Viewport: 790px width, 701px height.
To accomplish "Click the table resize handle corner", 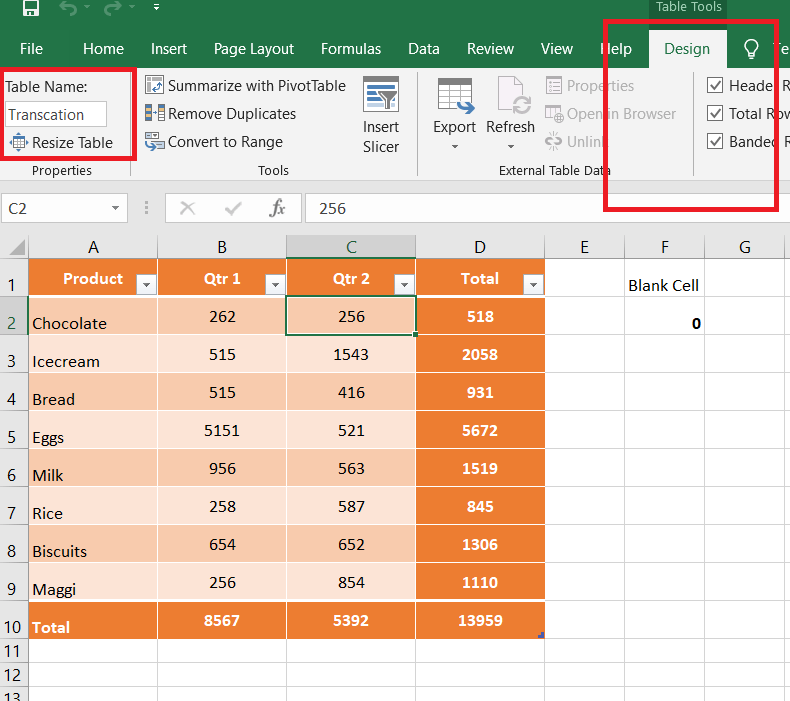I will click(x=541, y=635).
